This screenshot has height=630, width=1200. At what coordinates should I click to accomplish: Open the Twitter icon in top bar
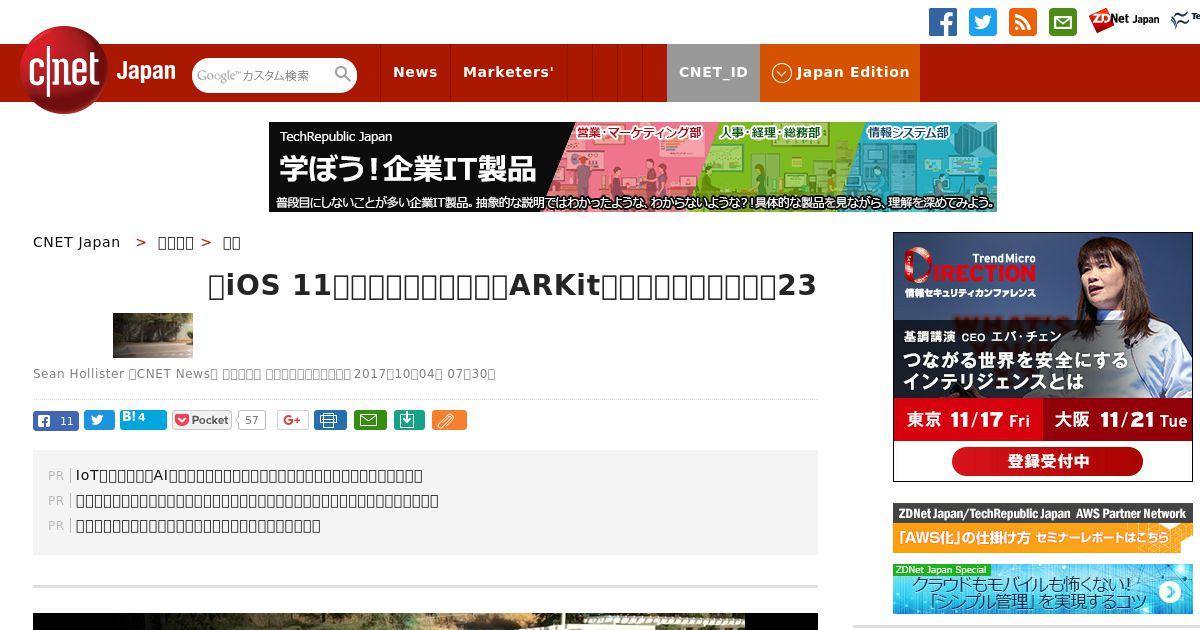983,22
